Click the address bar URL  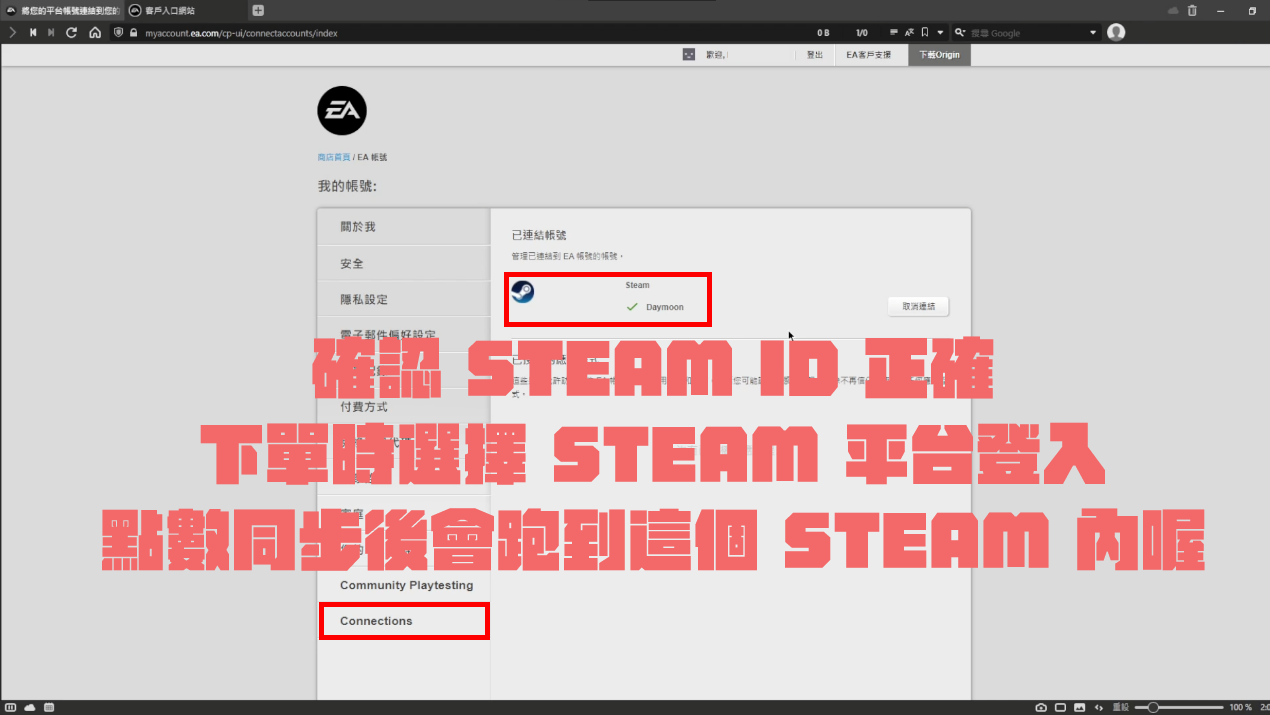[241, 33]
